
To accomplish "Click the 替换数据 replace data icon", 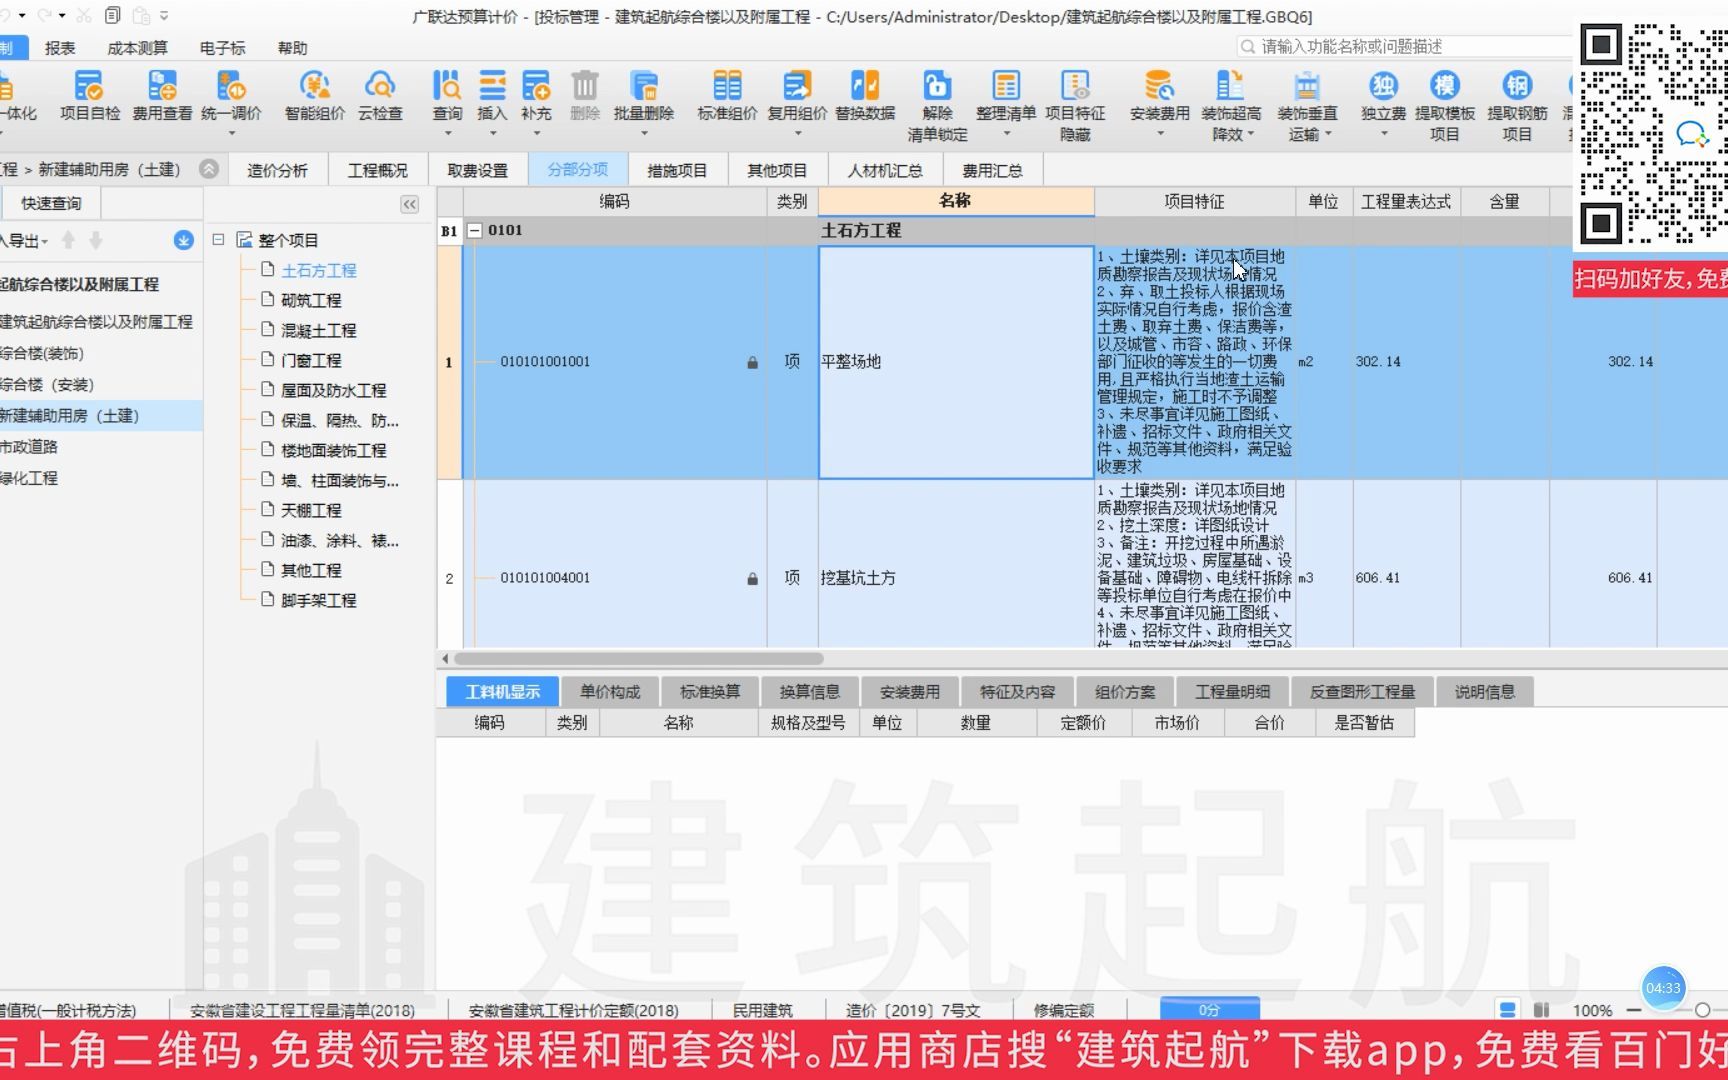I will click(865, 96).
